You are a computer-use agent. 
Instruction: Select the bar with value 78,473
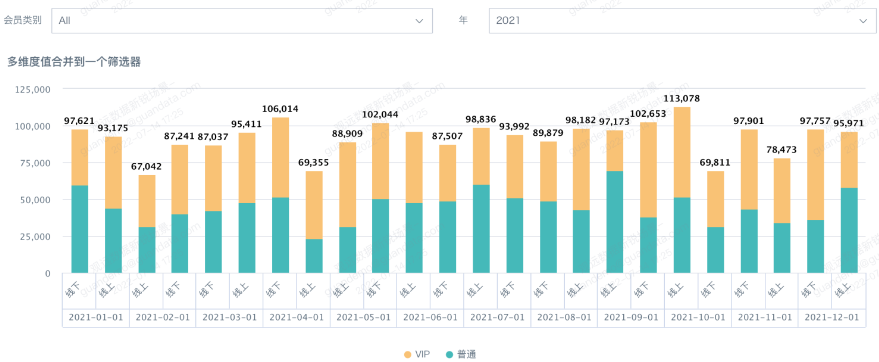click(x=782, y=216)
